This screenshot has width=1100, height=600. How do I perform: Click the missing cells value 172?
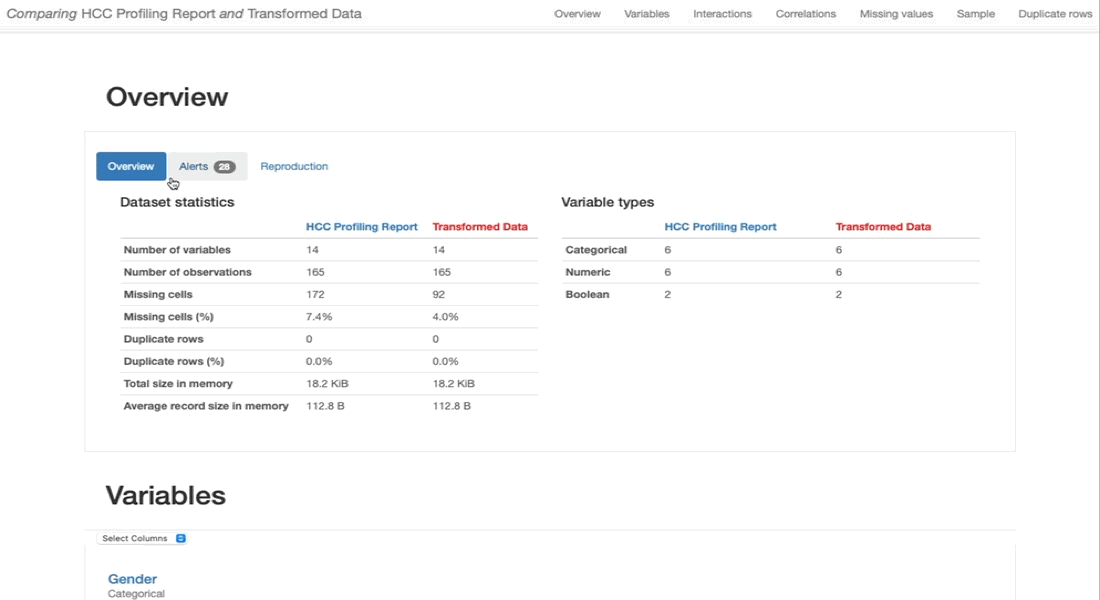point(315,295)
